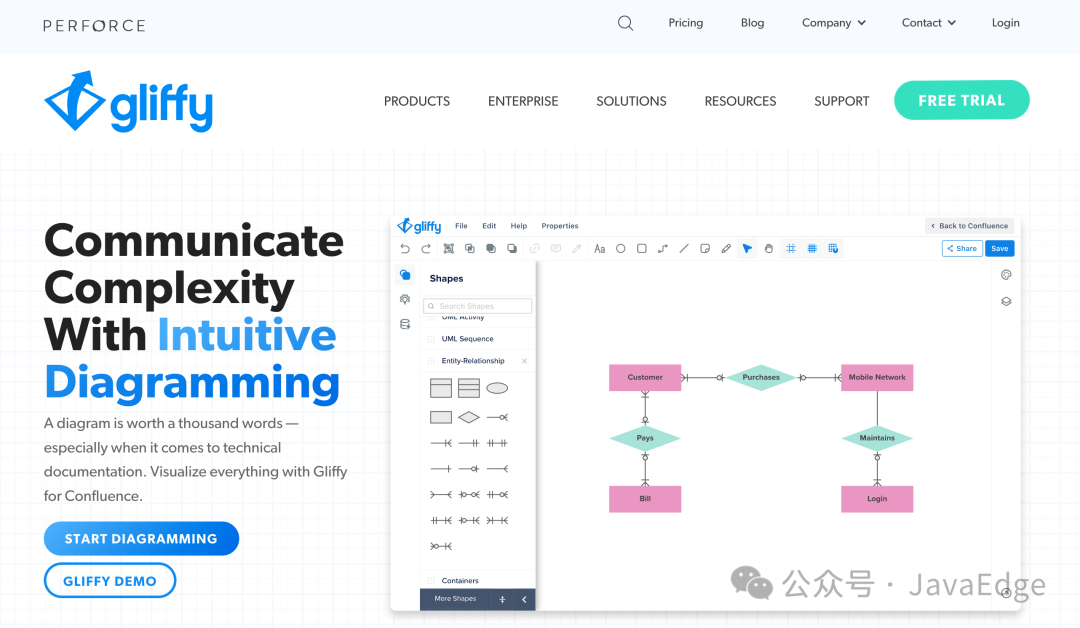Pick the diamond relationship shape in library
Screen dimensions: 1080x628
[x=469, y=417]
